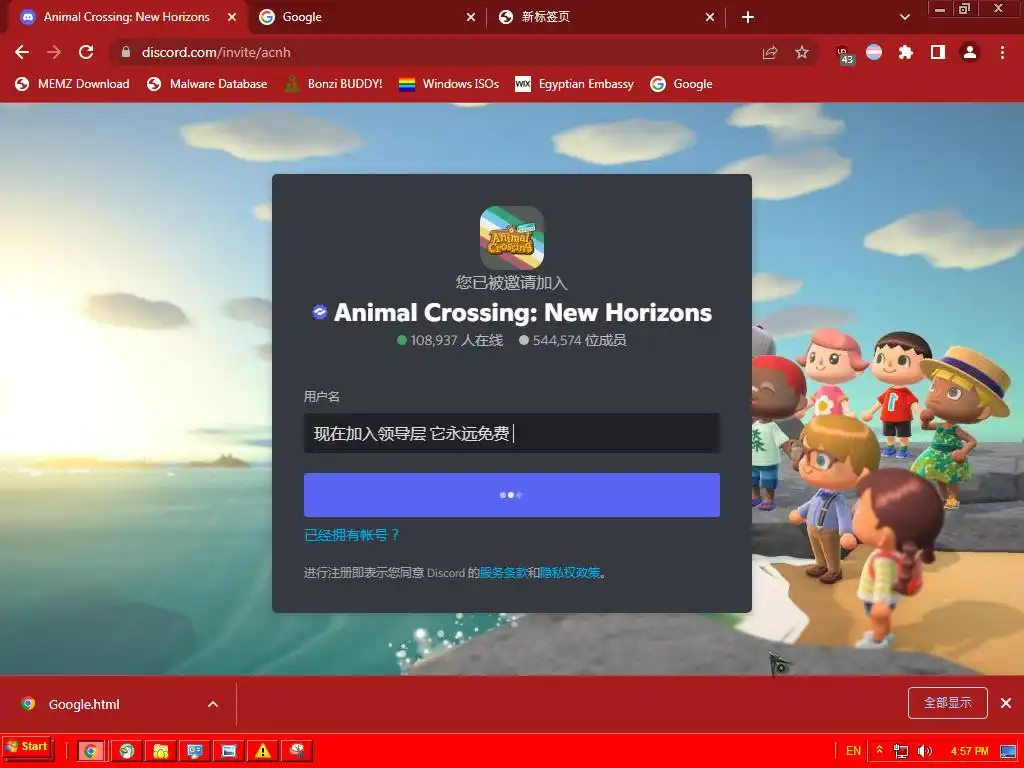Click the last taskbar program icon
The image size is (1024, 768).
coord(297,751)
